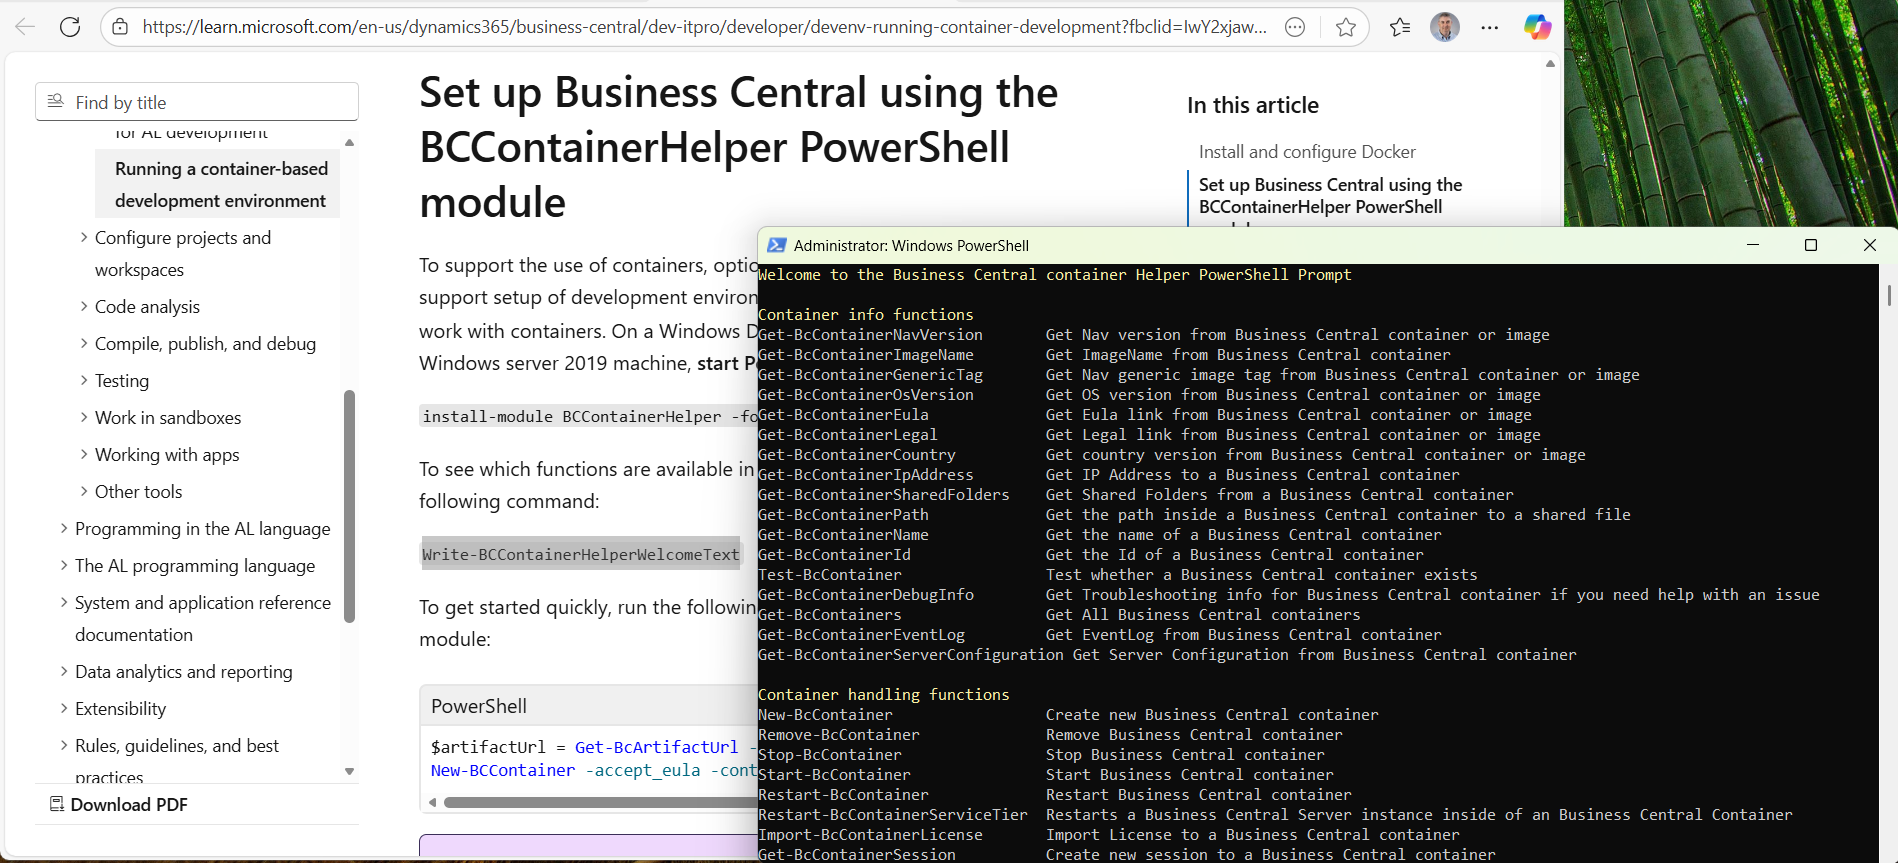Image resolution: width=1898 pixels, height=863 pixels.
Task: Expand Work in sandboxes
Action: 84,418
